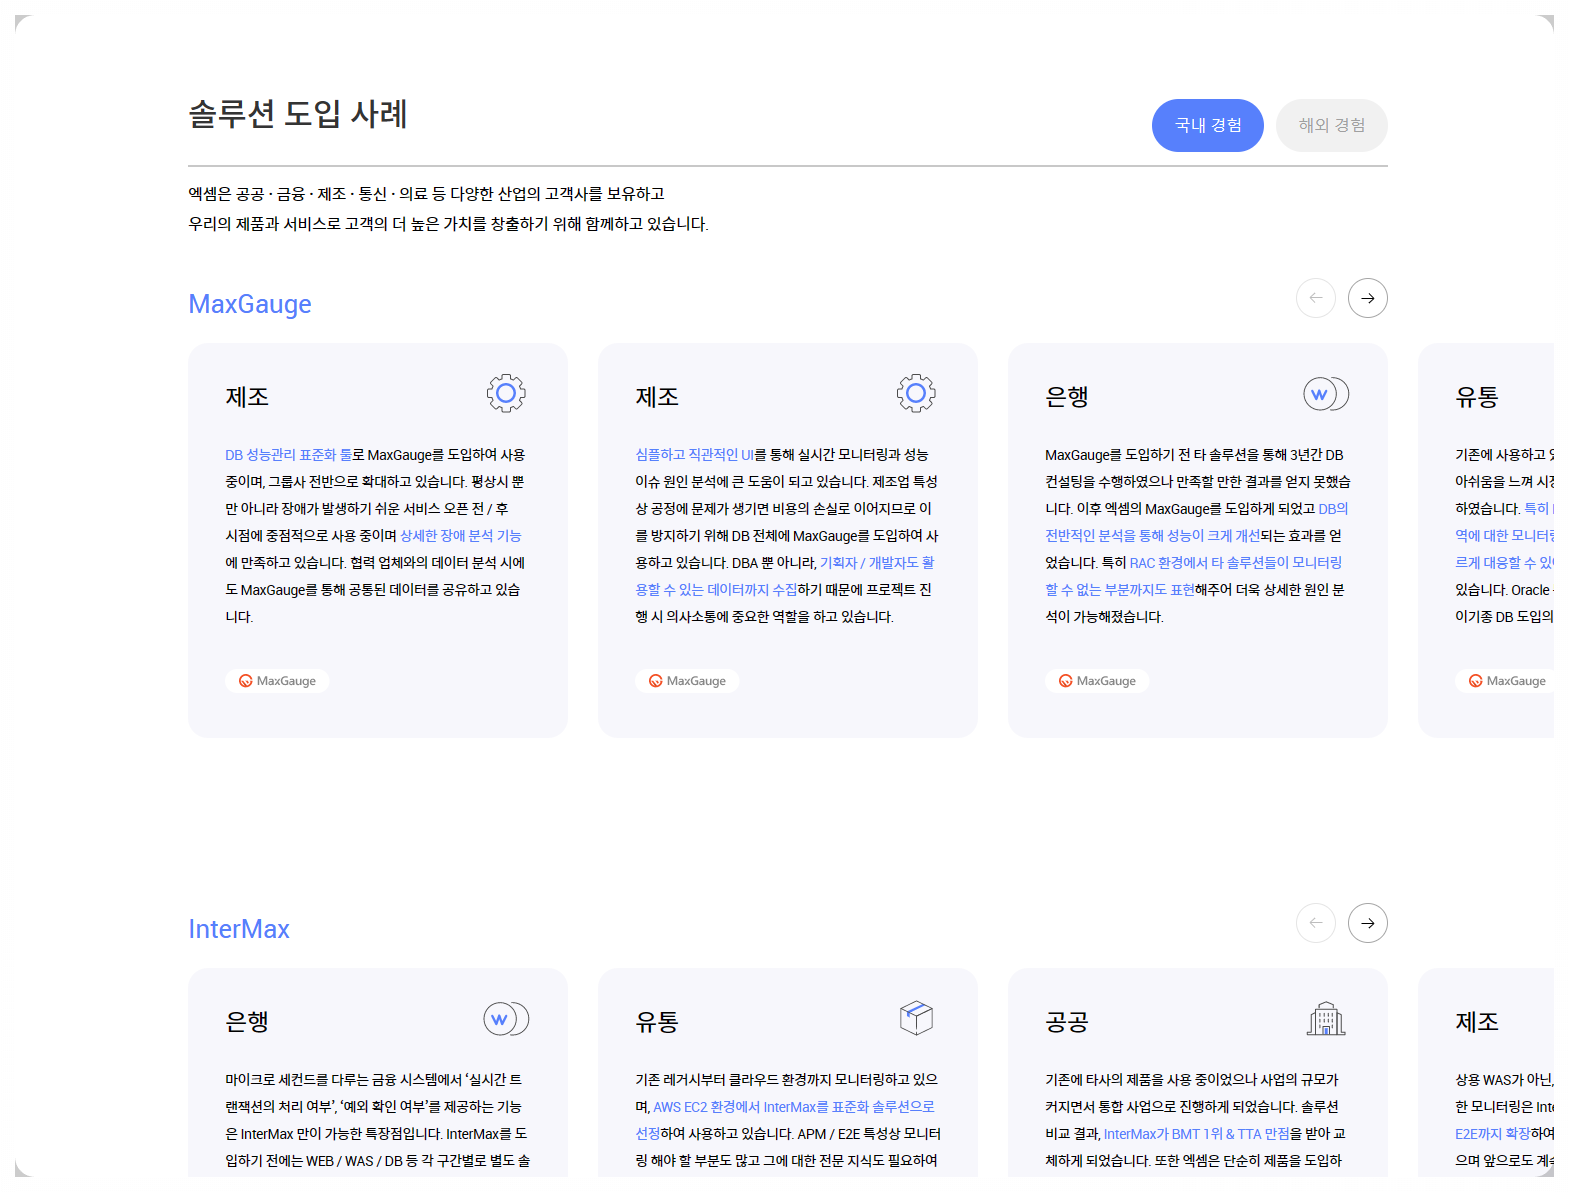This screenshot has width=1569, height=1192.
Task: Click won coin icon on MaxGauge 은행 card
Action: 1326,394
